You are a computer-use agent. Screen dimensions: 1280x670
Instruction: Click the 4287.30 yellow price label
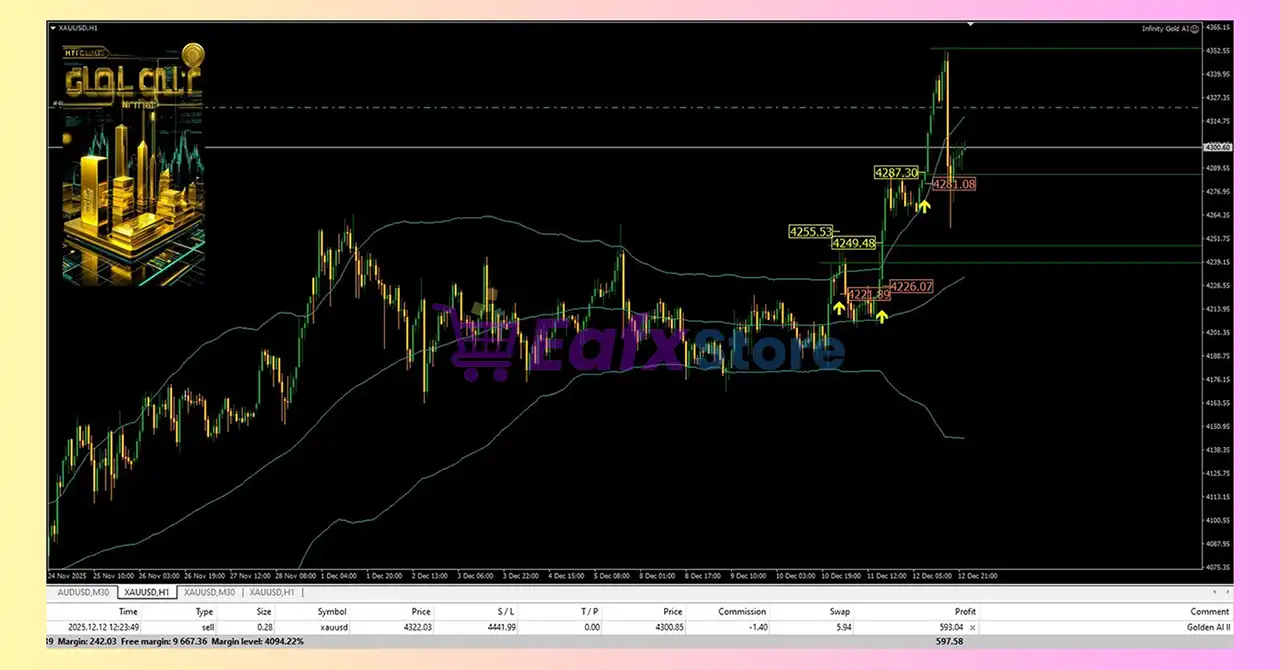[x=896, y=173]
